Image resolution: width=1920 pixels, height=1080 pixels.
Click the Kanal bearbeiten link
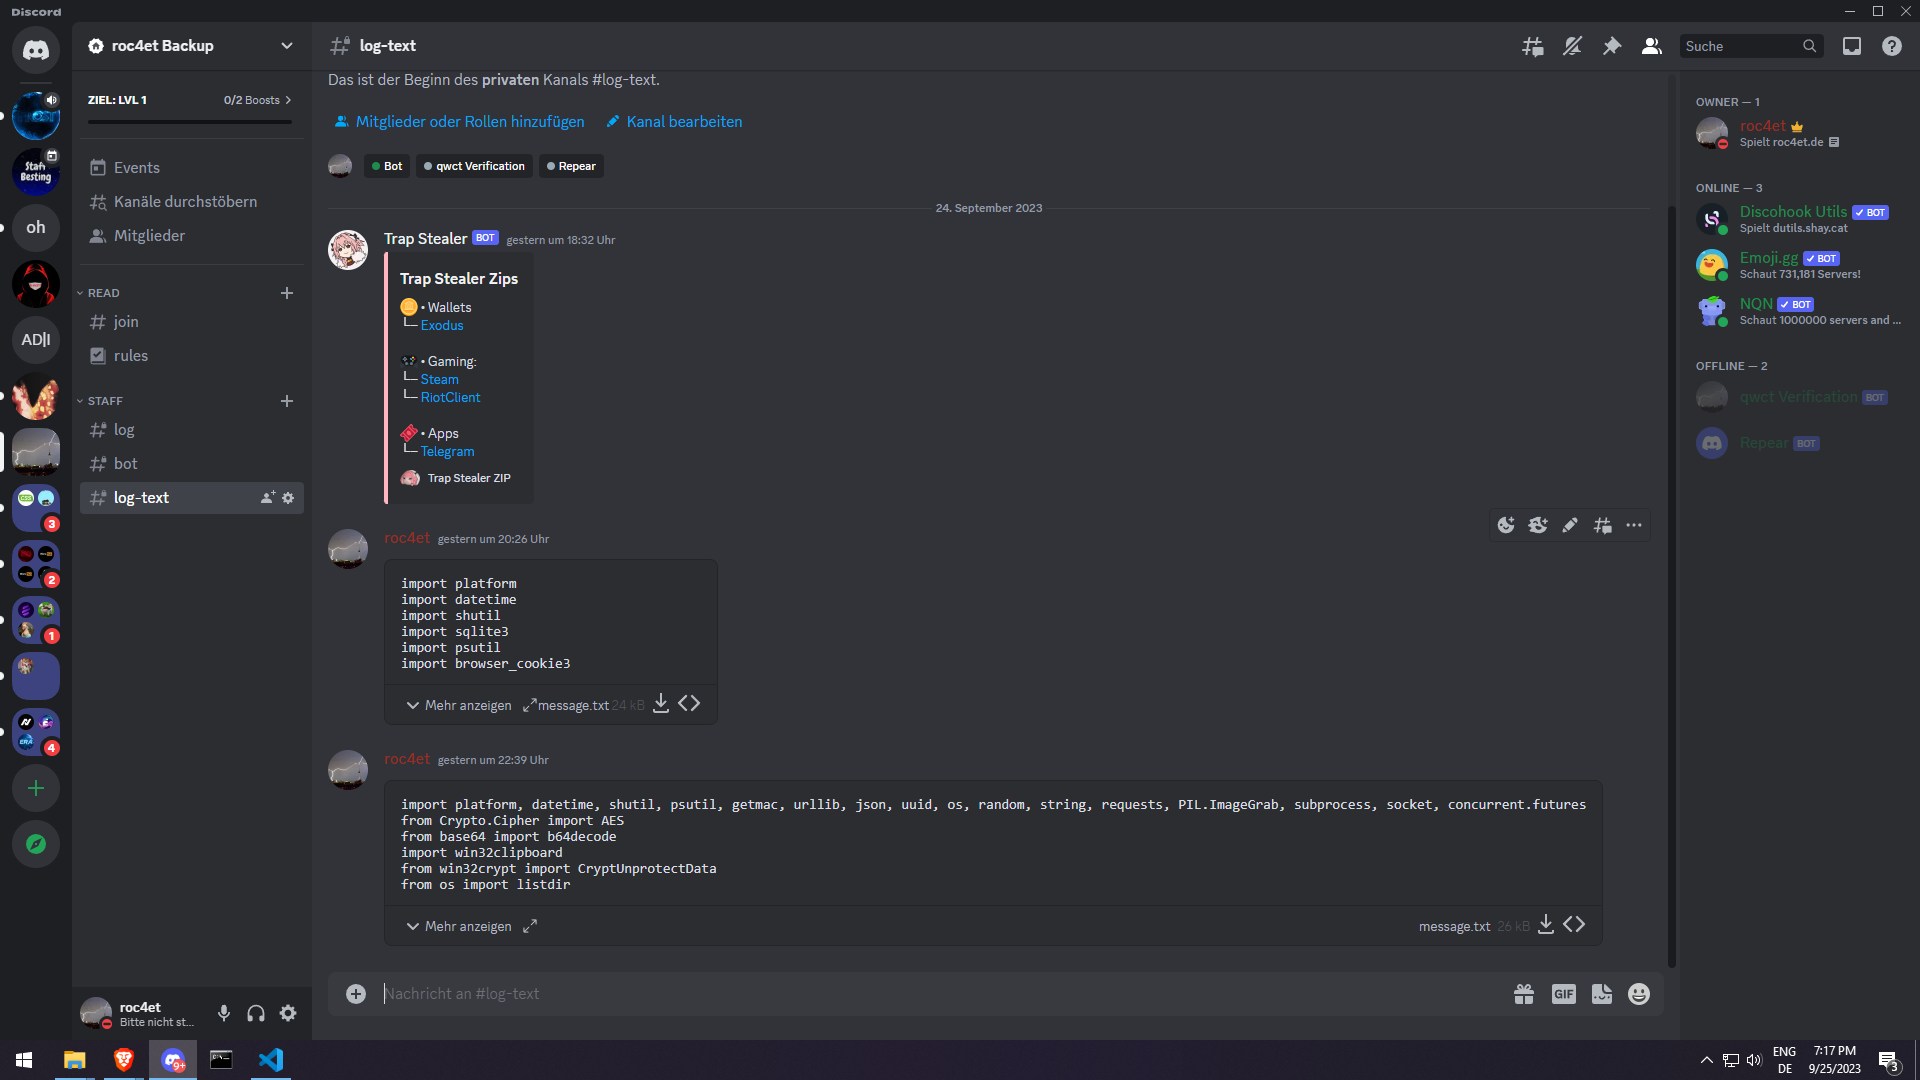[684, 122]
